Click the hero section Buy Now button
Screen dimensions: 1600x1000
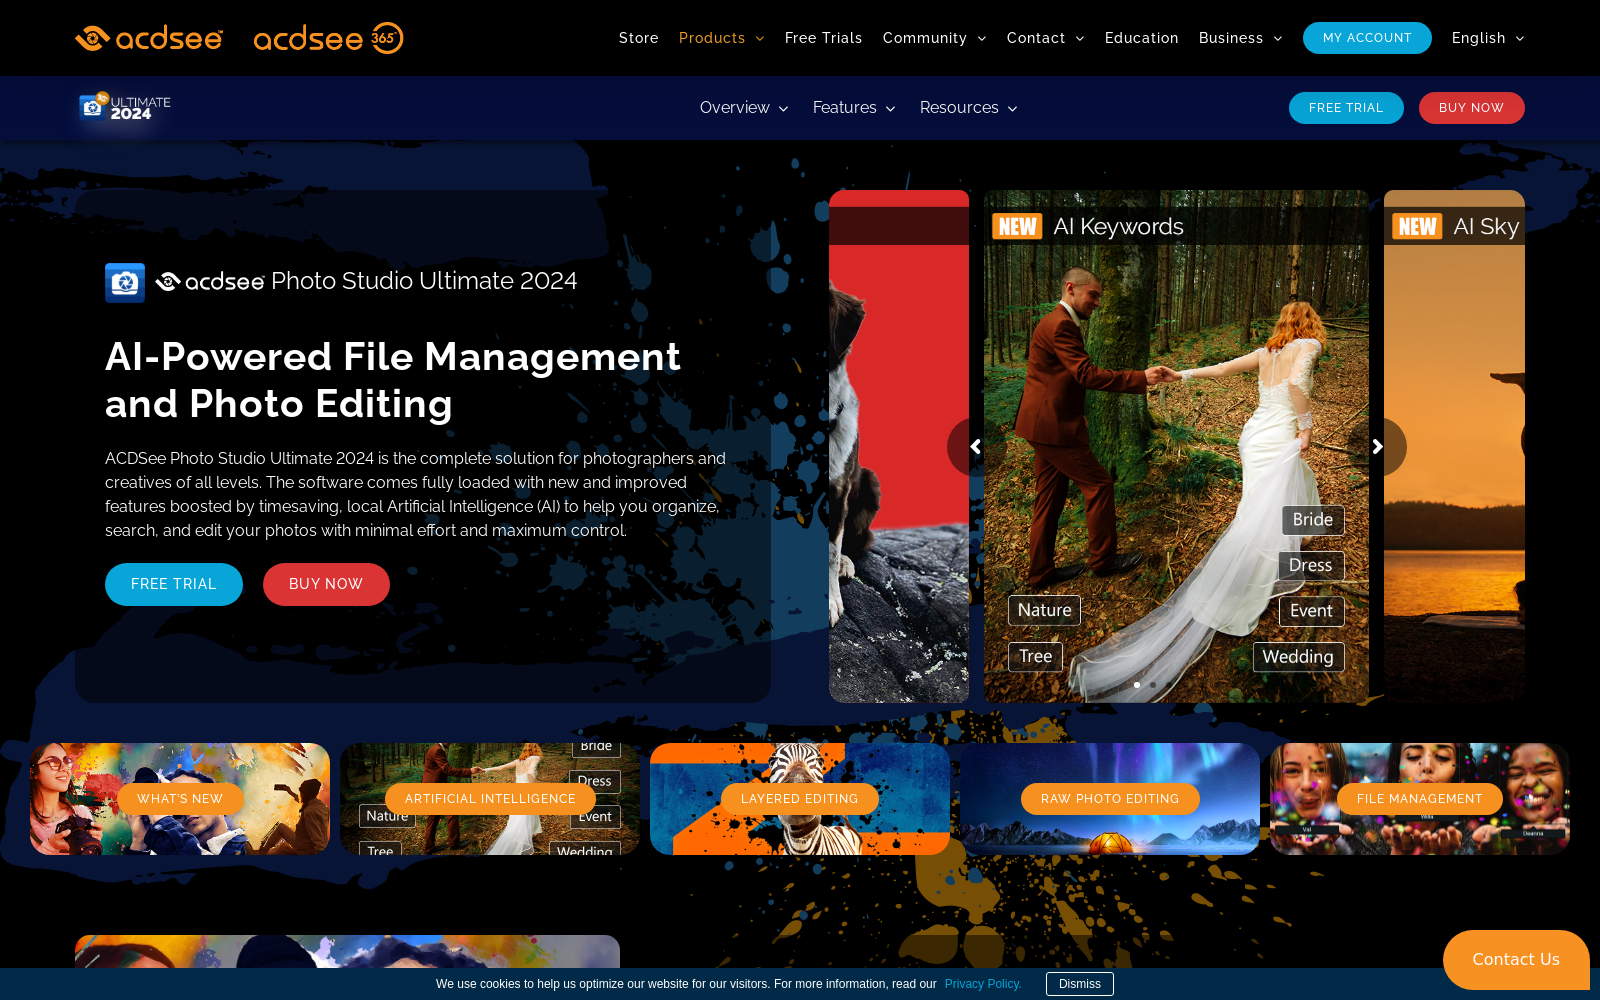click(x=326, y=584)
